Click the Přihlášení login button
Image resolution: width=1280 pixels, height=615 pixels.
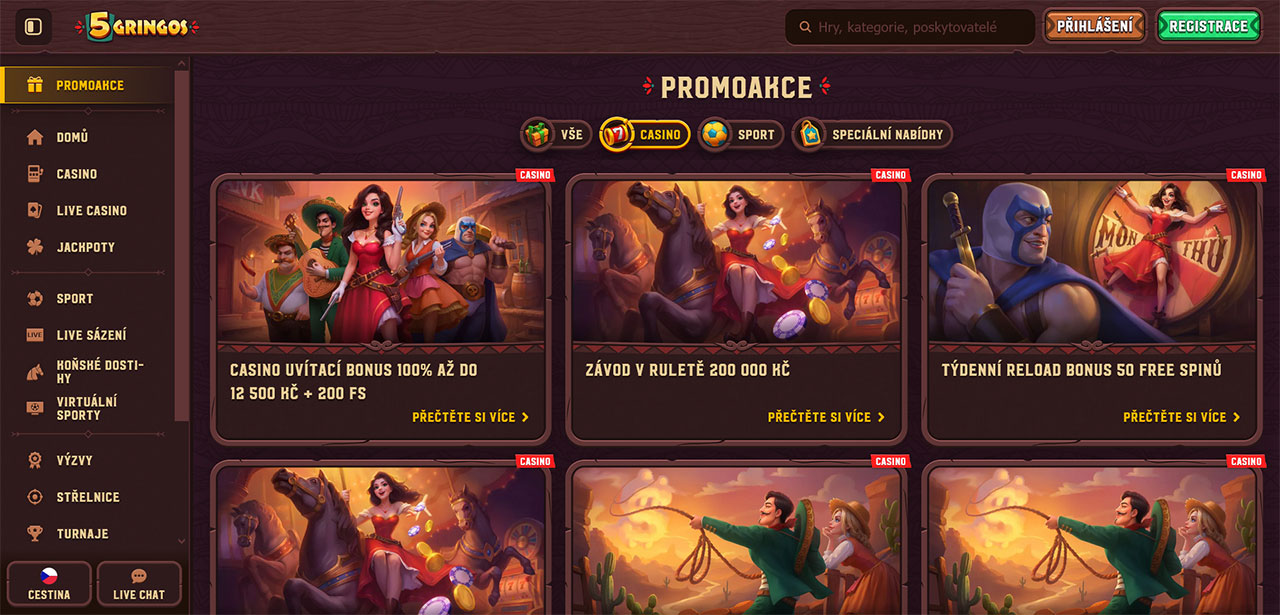(1095, 26)
